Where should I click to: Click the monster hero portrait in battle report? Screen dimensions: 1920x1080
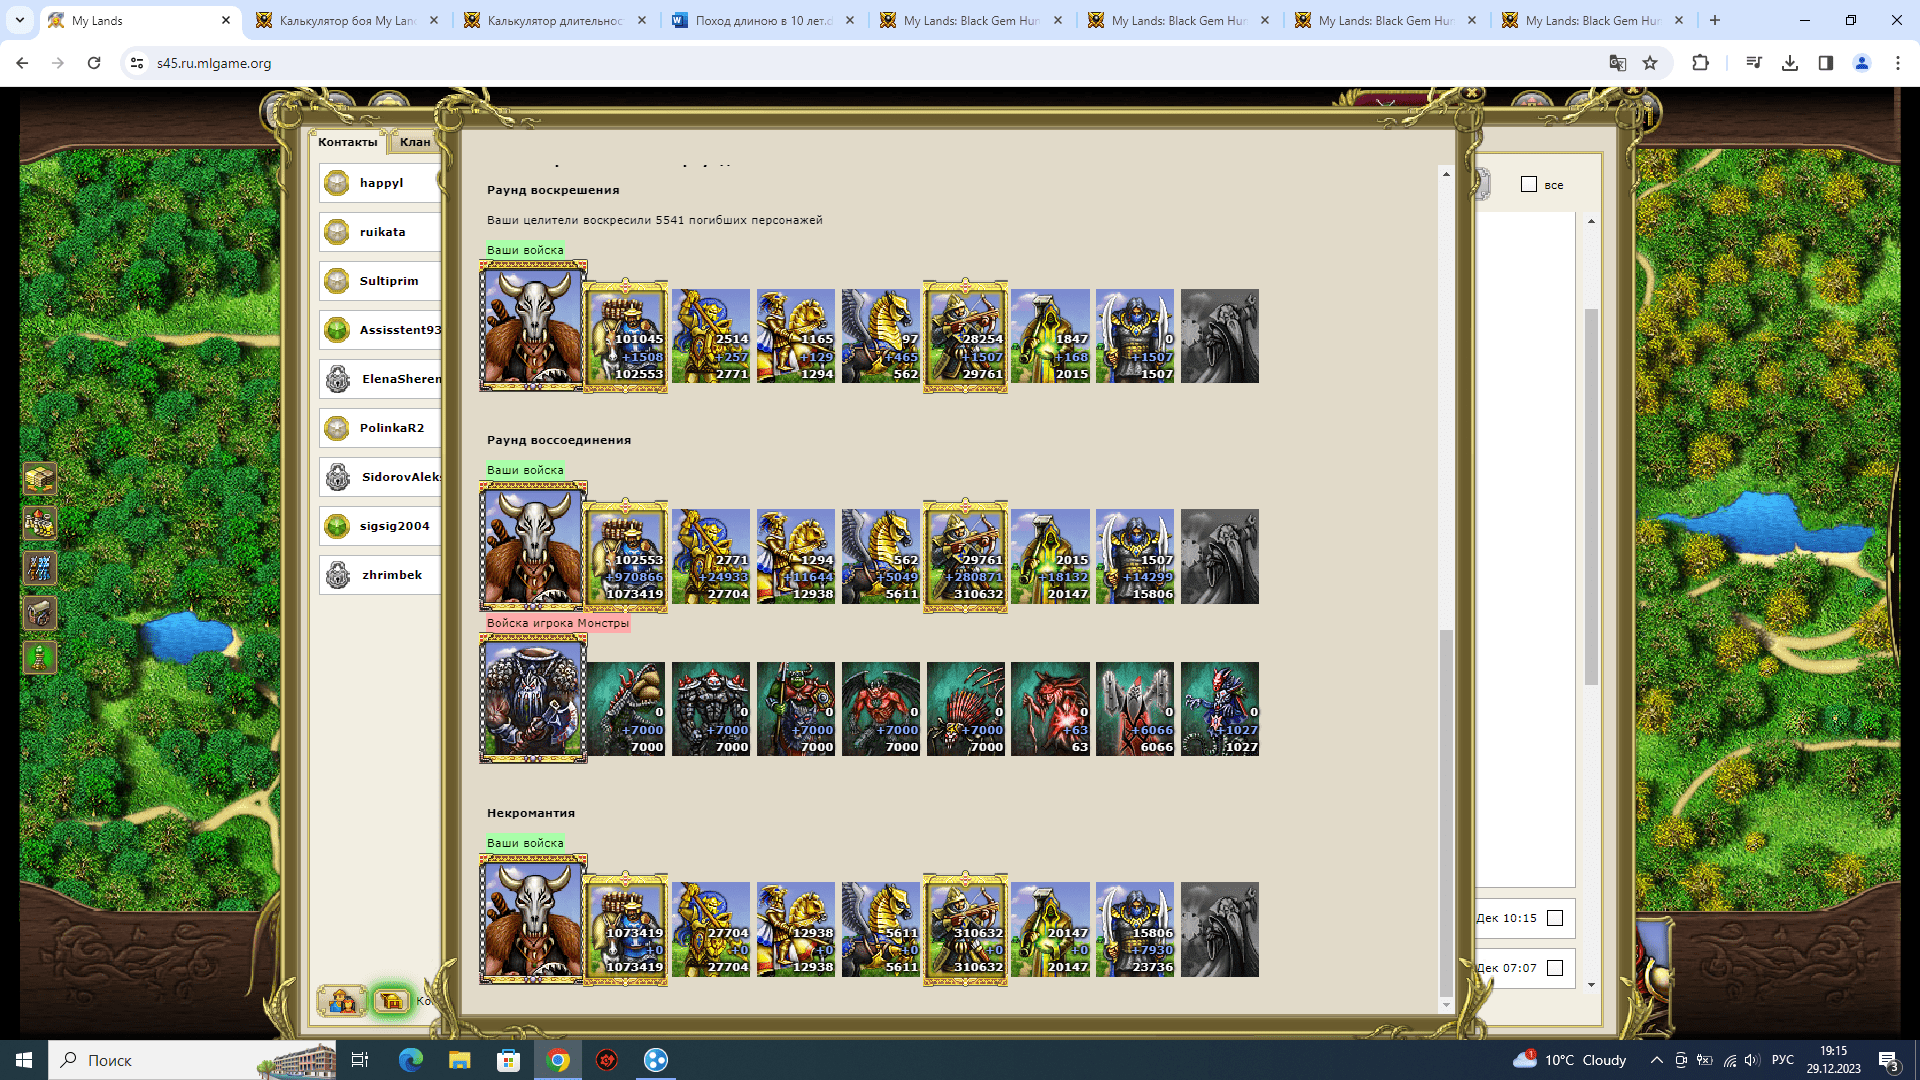point(533,699)
